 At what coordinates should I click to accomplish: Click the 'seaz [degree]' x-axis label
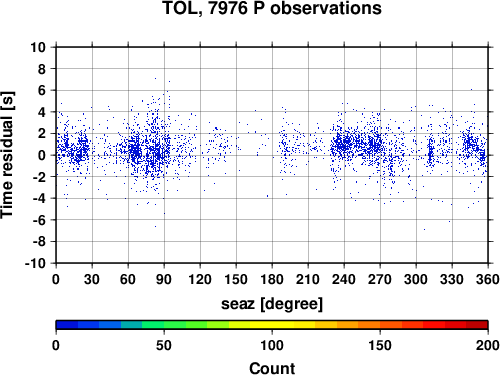pos(272,304)
